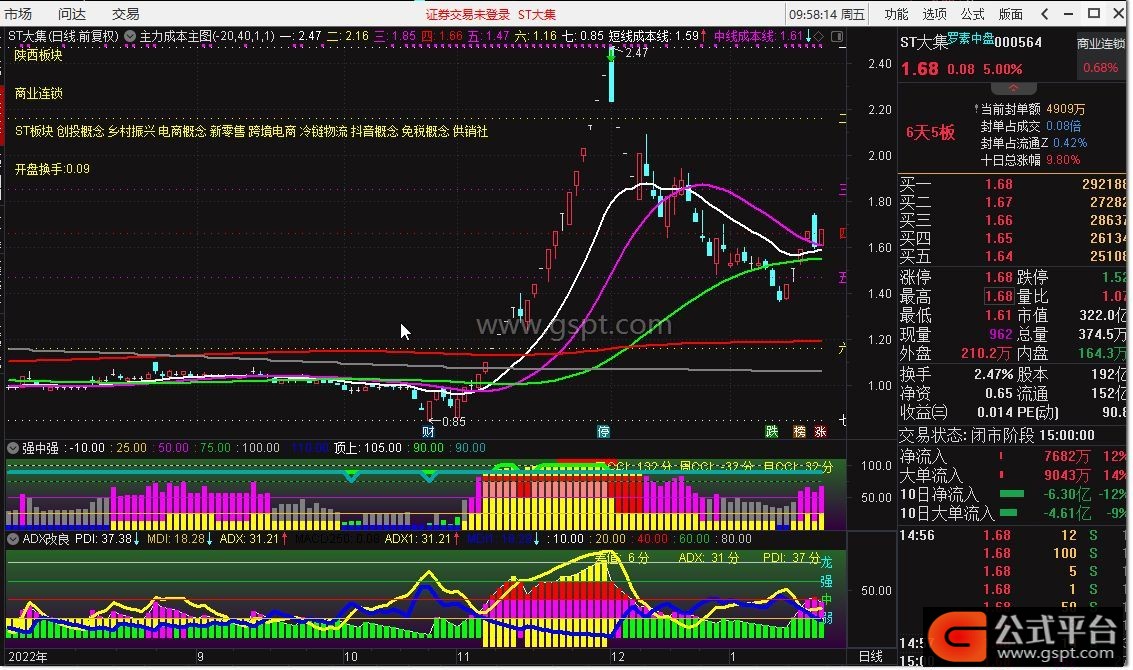
Task: Click the 跌 marker icon
Action: tap(772, 431)
